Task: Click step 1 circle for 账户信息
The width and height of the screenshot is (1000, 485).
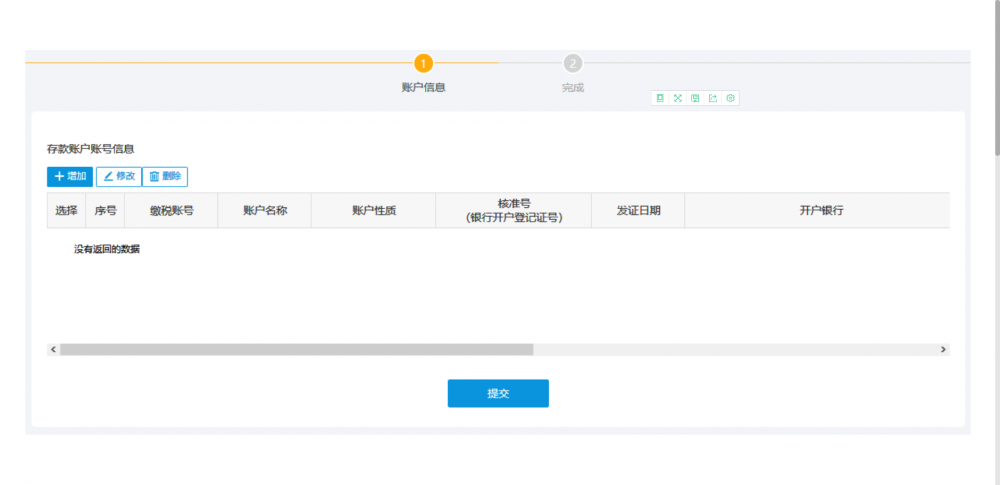Action: [423, 63]
